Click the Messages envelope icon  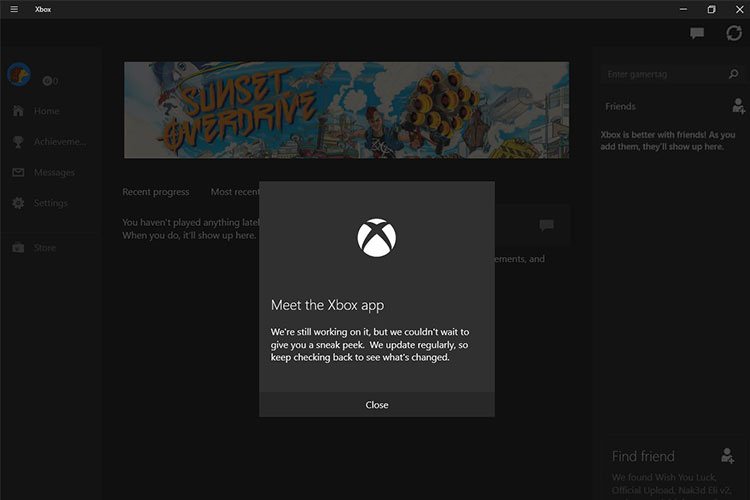[x=18, y=172]
